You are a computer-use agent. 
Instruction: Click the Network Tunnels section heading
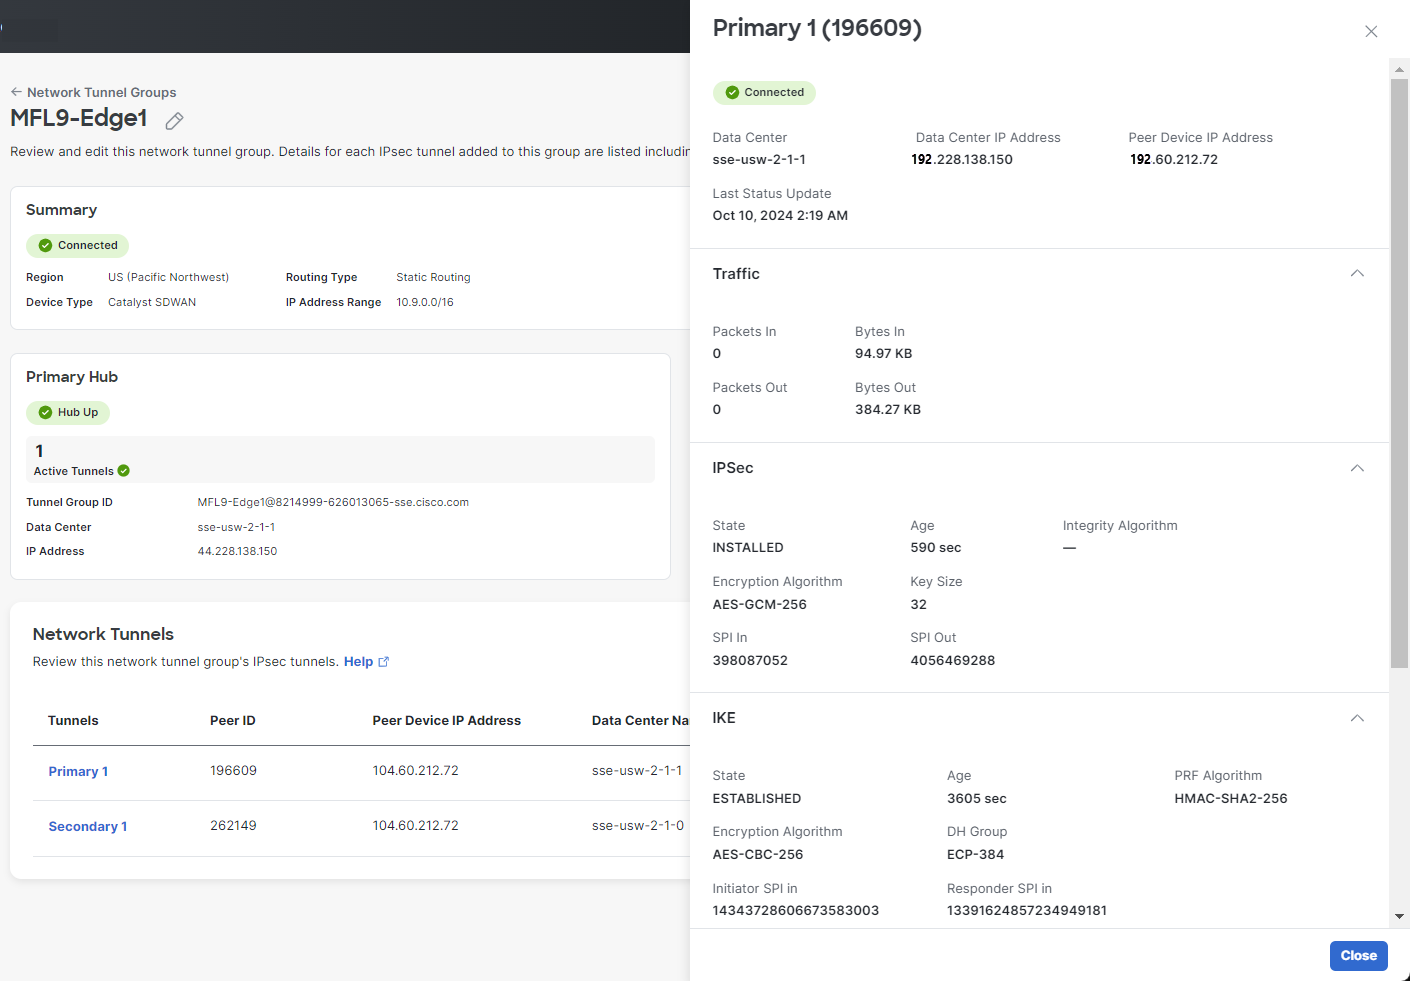[103, 634]
